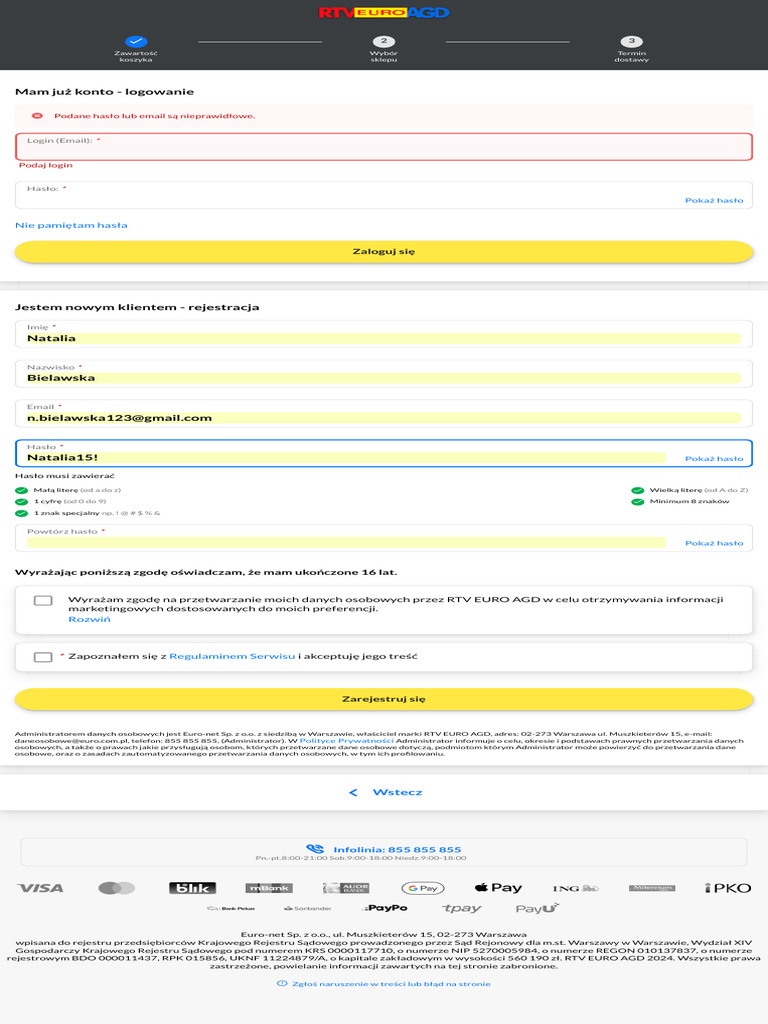Image resolution: width=768 pixels, height=1024 pixels.
Task: Open the completed Zawartość koszyka step
Action: coord(136,49)
